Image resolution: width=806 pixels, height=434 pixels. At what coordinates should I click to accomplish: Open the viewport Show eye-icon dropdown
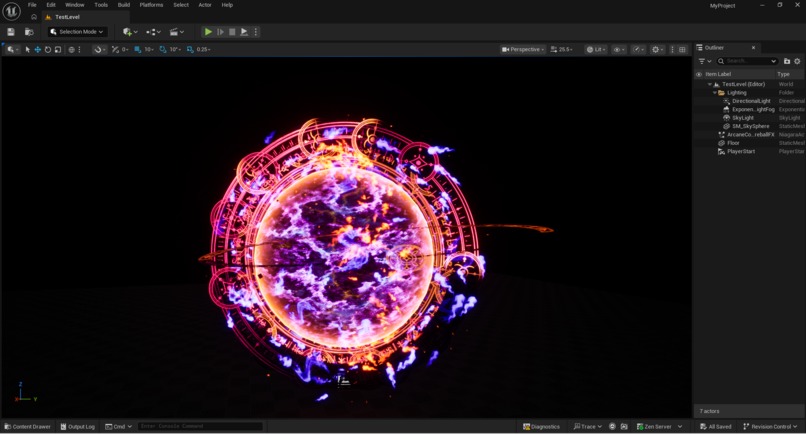pyautogui.click(x=619, y=49)
